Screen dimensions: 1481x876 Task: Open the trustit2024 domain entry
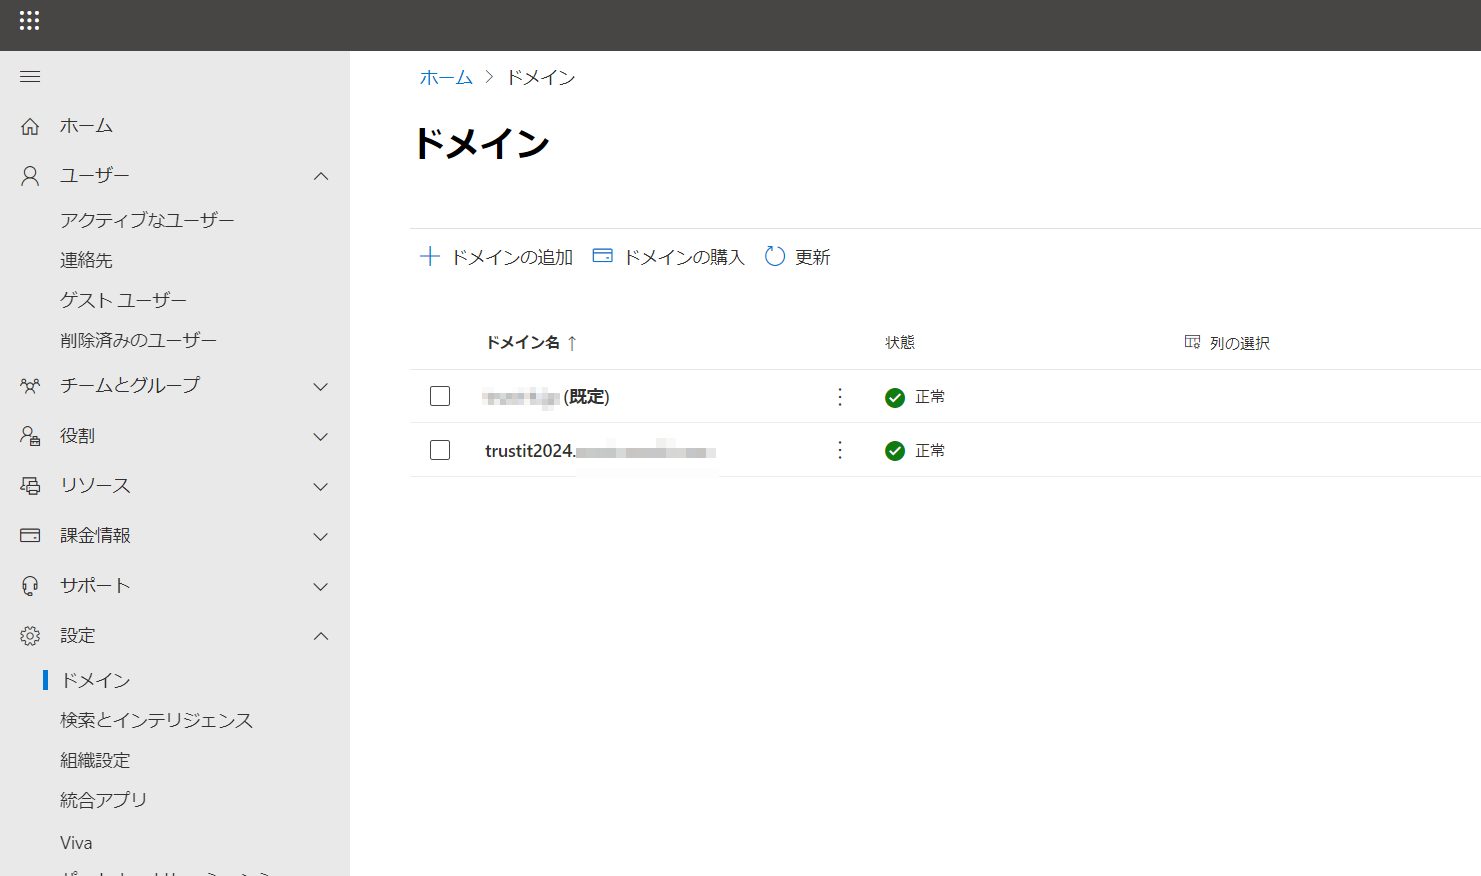pos(529,451)
